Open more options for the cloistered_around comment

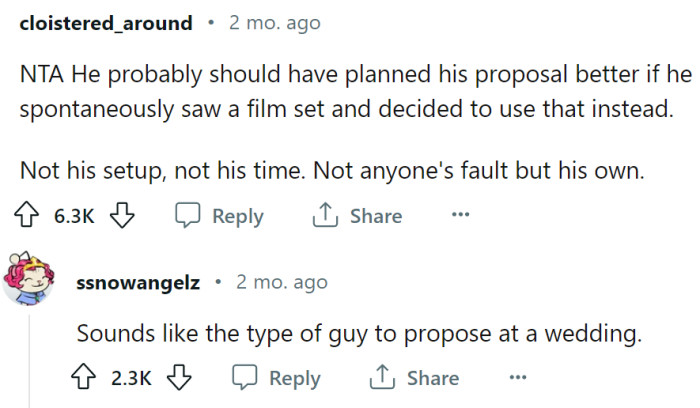[459, 216]
